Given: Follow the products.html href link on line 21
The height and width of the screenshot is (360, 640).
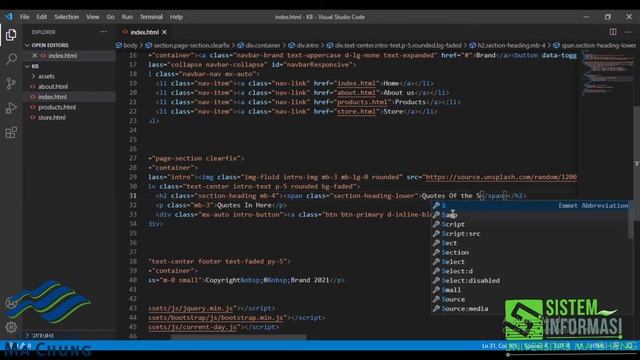Looking at the screenshot, I should (x=362, y=102).
